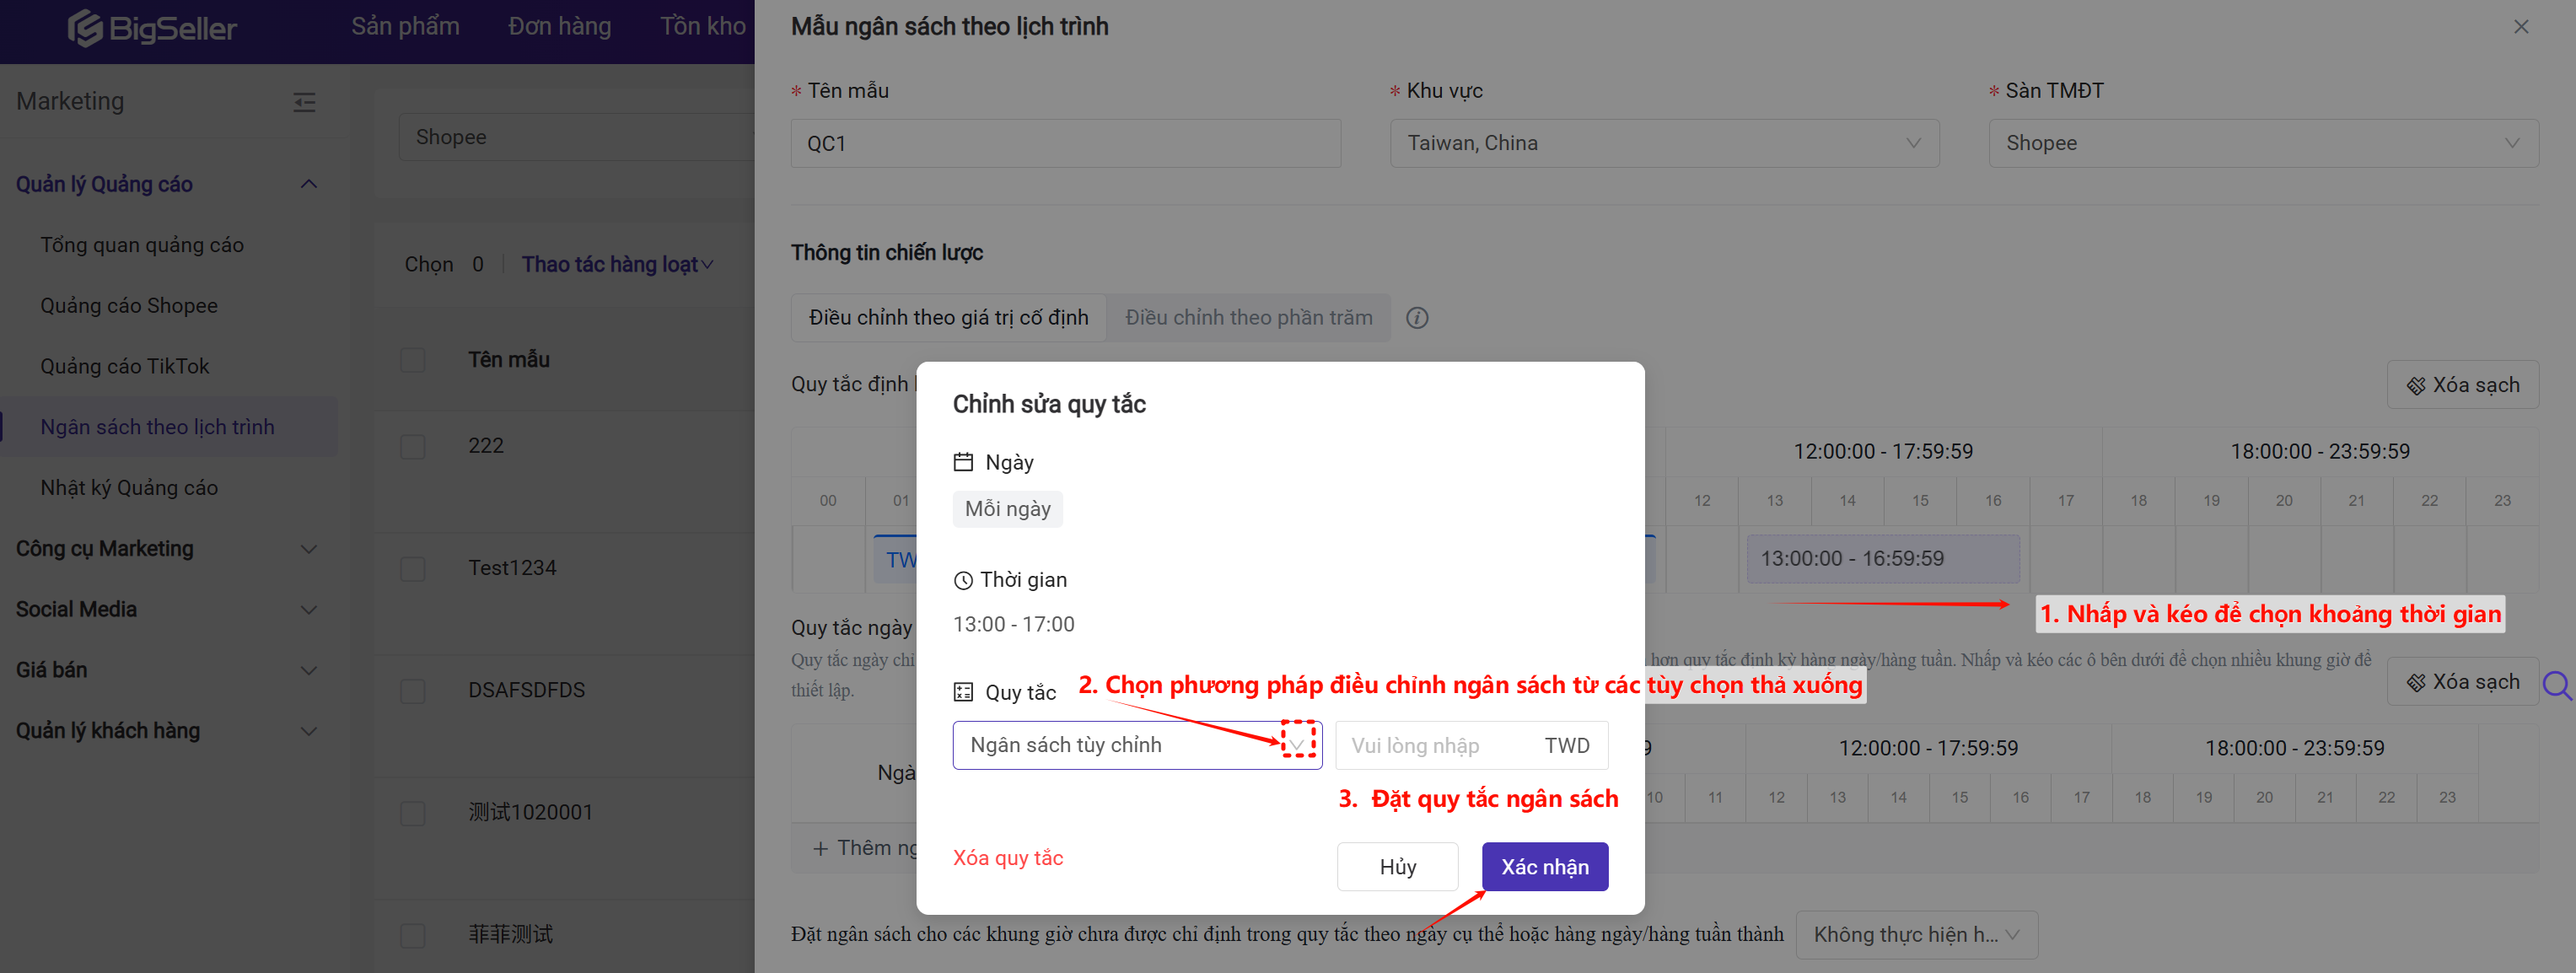Click top Xóa sạch eraser button
2576x973 pixels.
point(2462,385)
